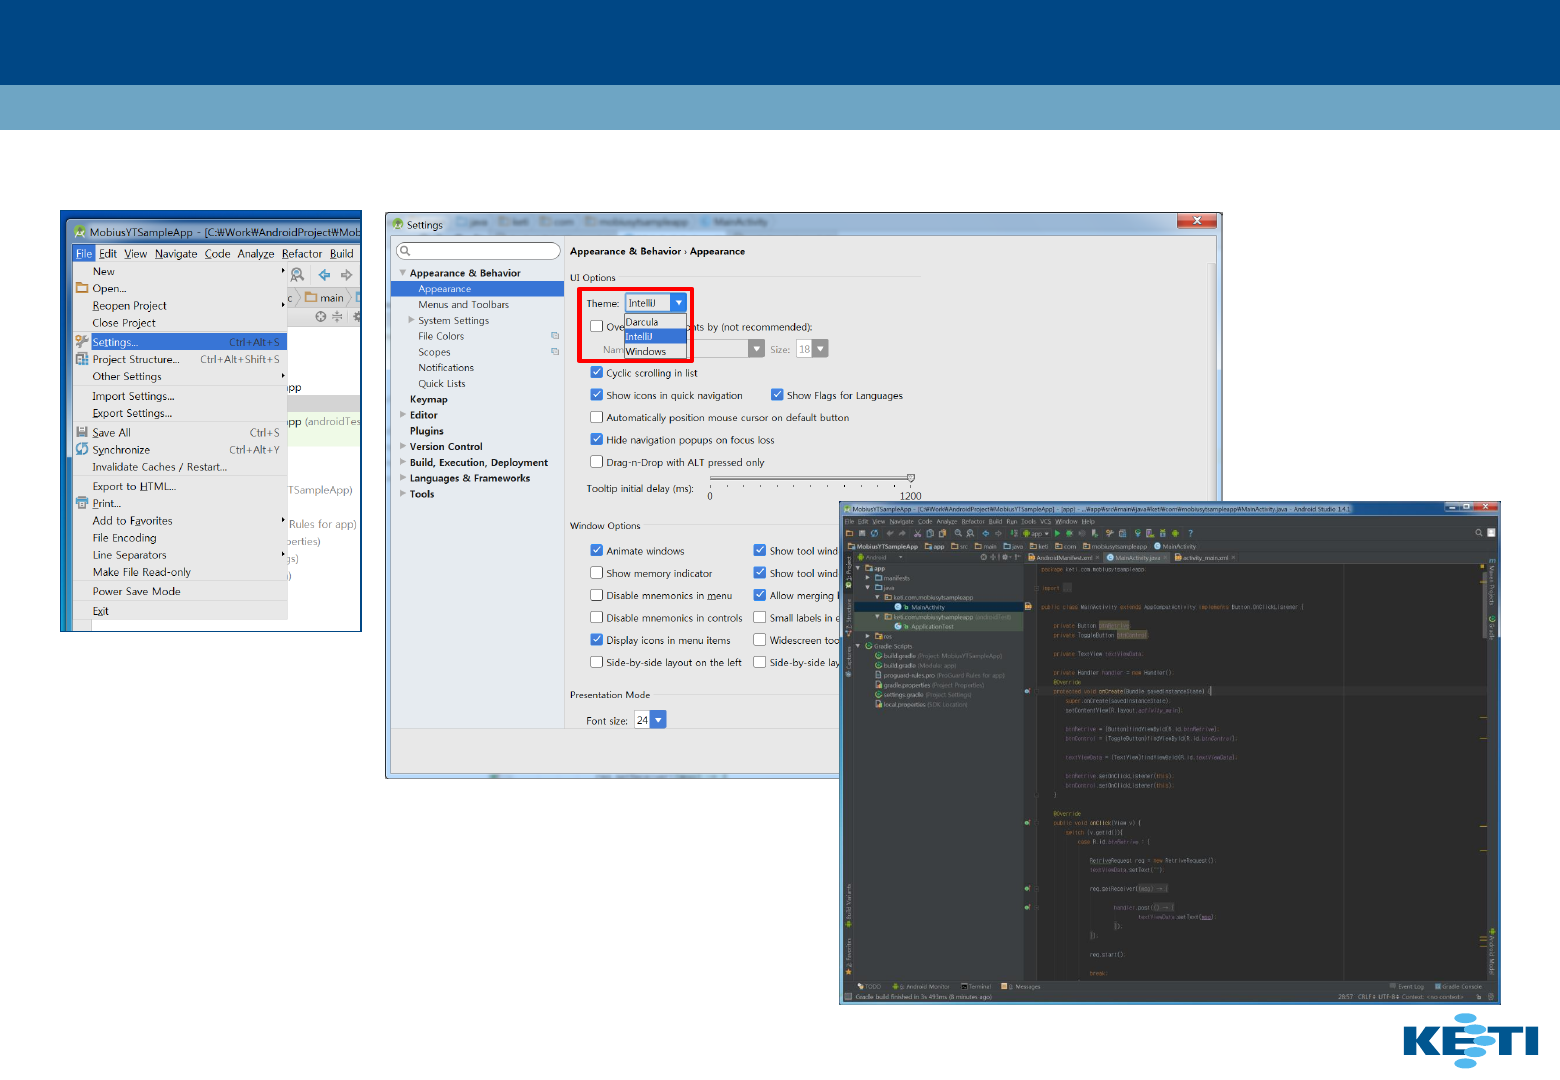This screenshot has height=1080, width=1560.
Task: Click the Tooltip initial delay slider handle
Action: pos(910,478)
